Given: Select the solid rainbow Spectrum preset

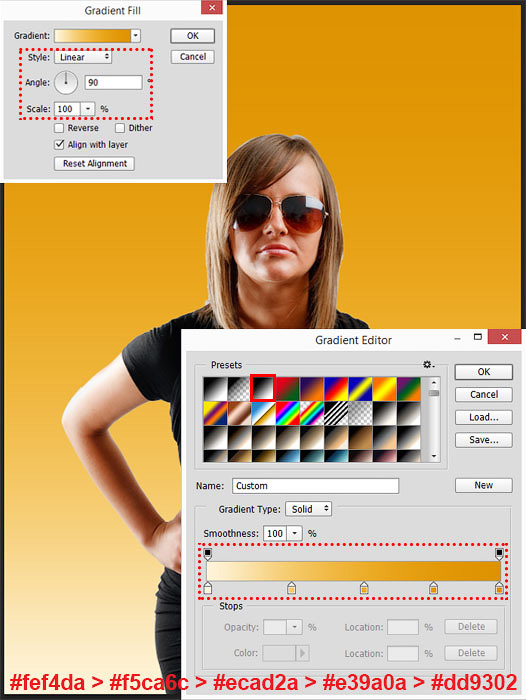Looking at the screenshot, I should point(288,413).
